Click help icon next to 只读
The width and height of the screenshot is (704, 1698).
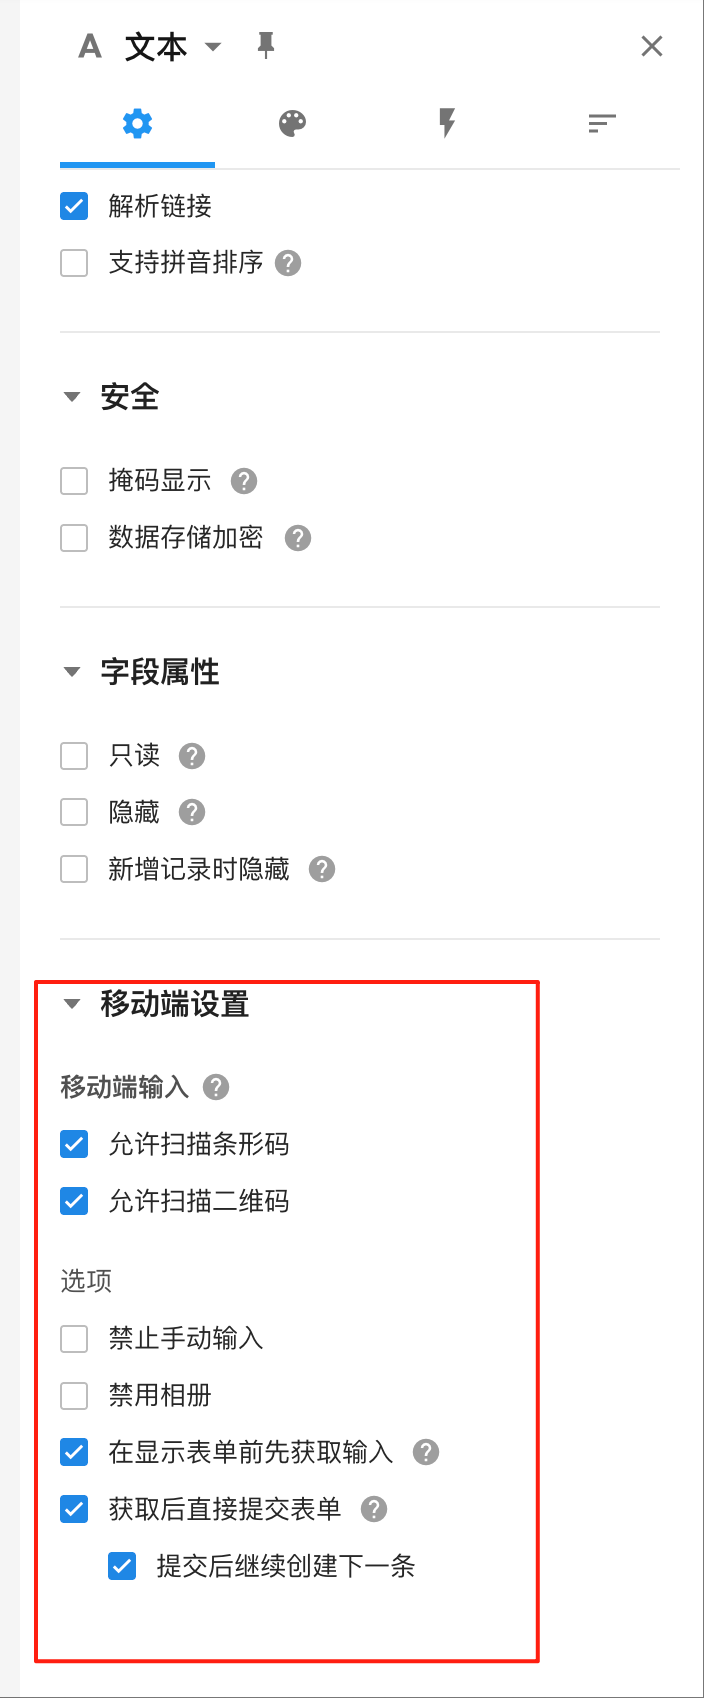pyautogui.click(x=192, y=756)
